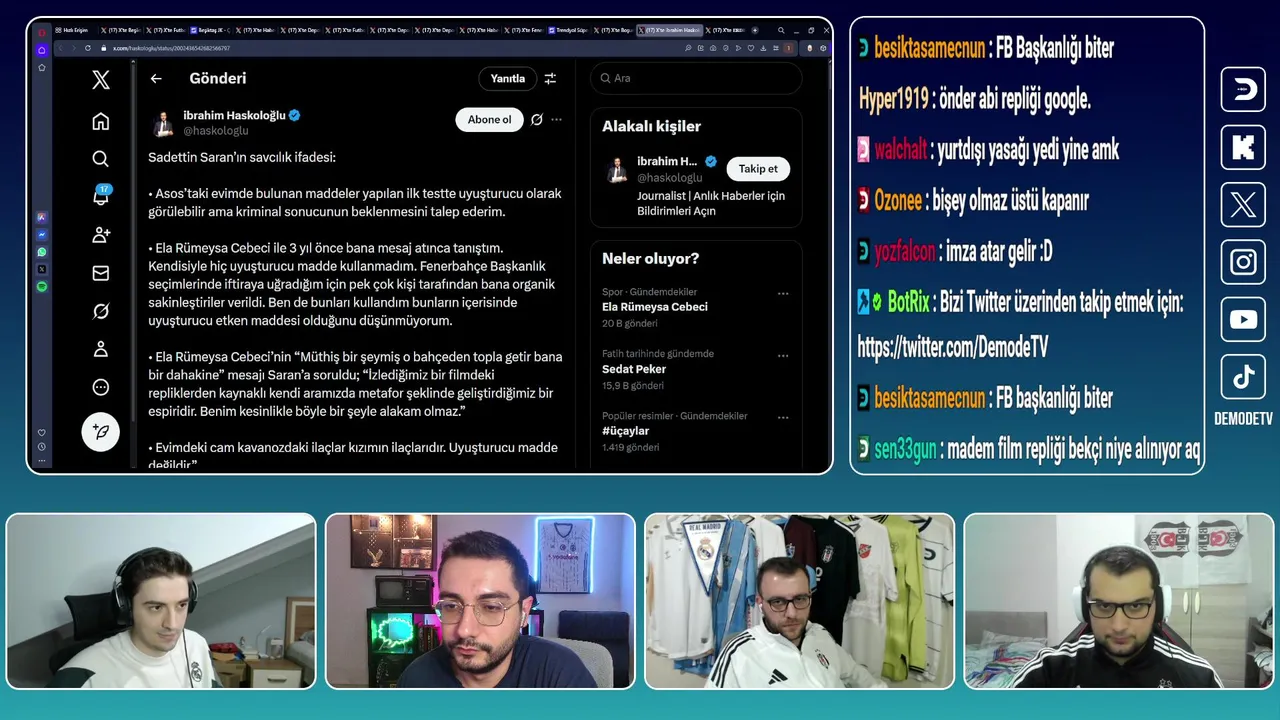The image size is (1280, 720).
Task: Click chat username yozfalcon
Action: pyautogui.click(x=905, y=252)
